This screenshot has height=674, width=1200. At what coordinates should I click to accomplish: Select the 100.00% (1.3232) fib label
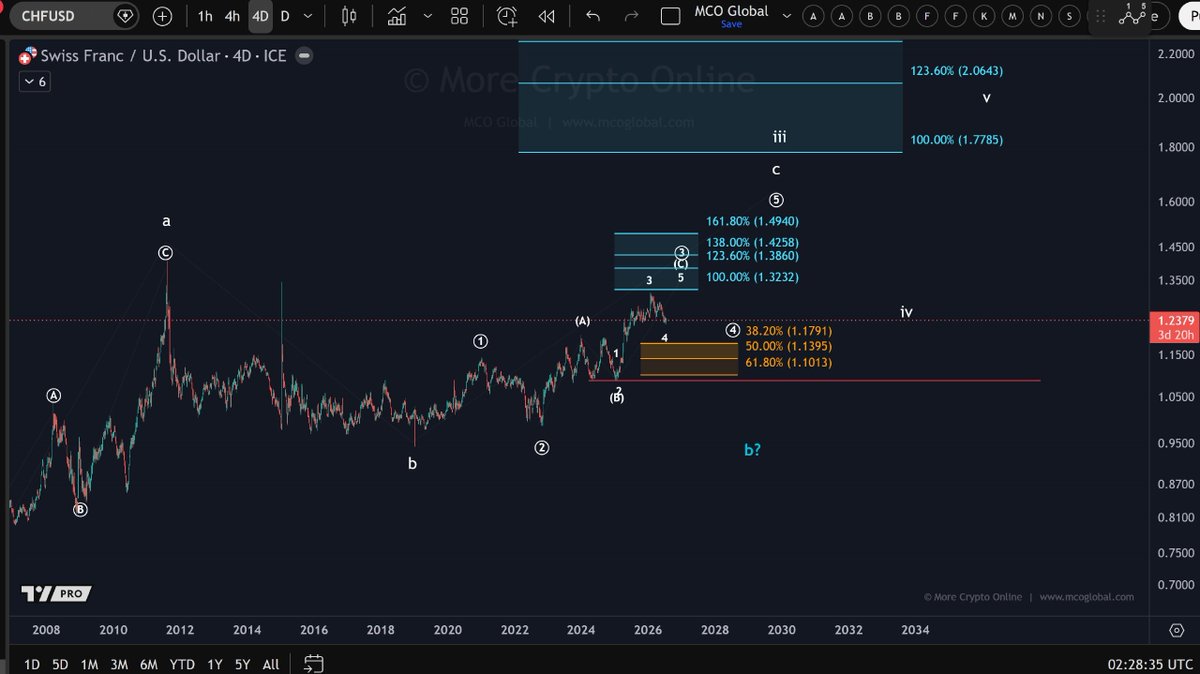coord(752,277)
